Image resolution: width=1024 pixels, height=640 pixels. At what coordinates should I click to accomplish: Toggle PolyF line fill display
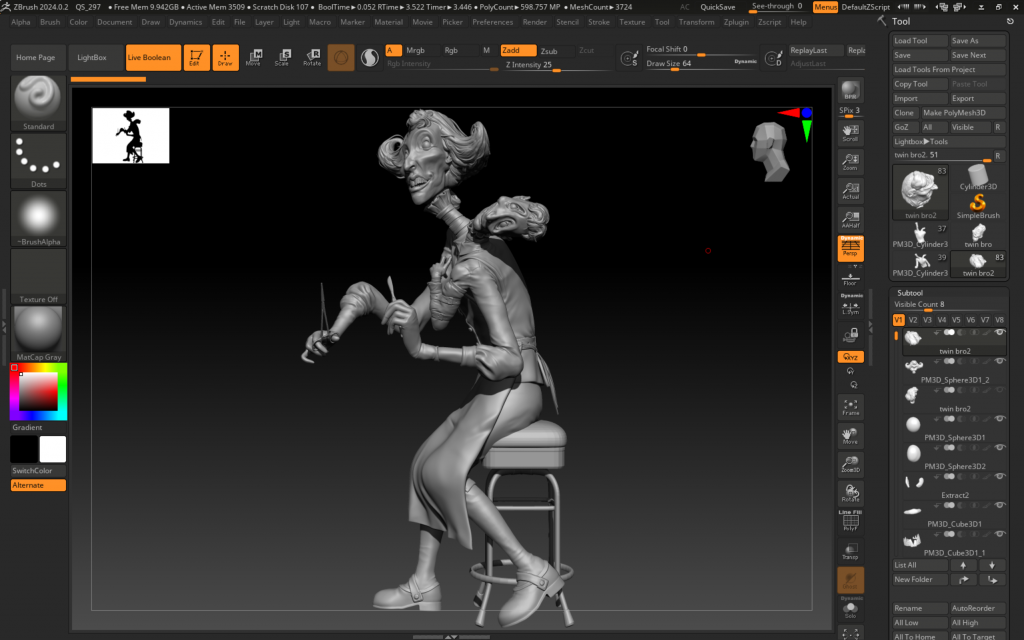(x=850, y=521)
